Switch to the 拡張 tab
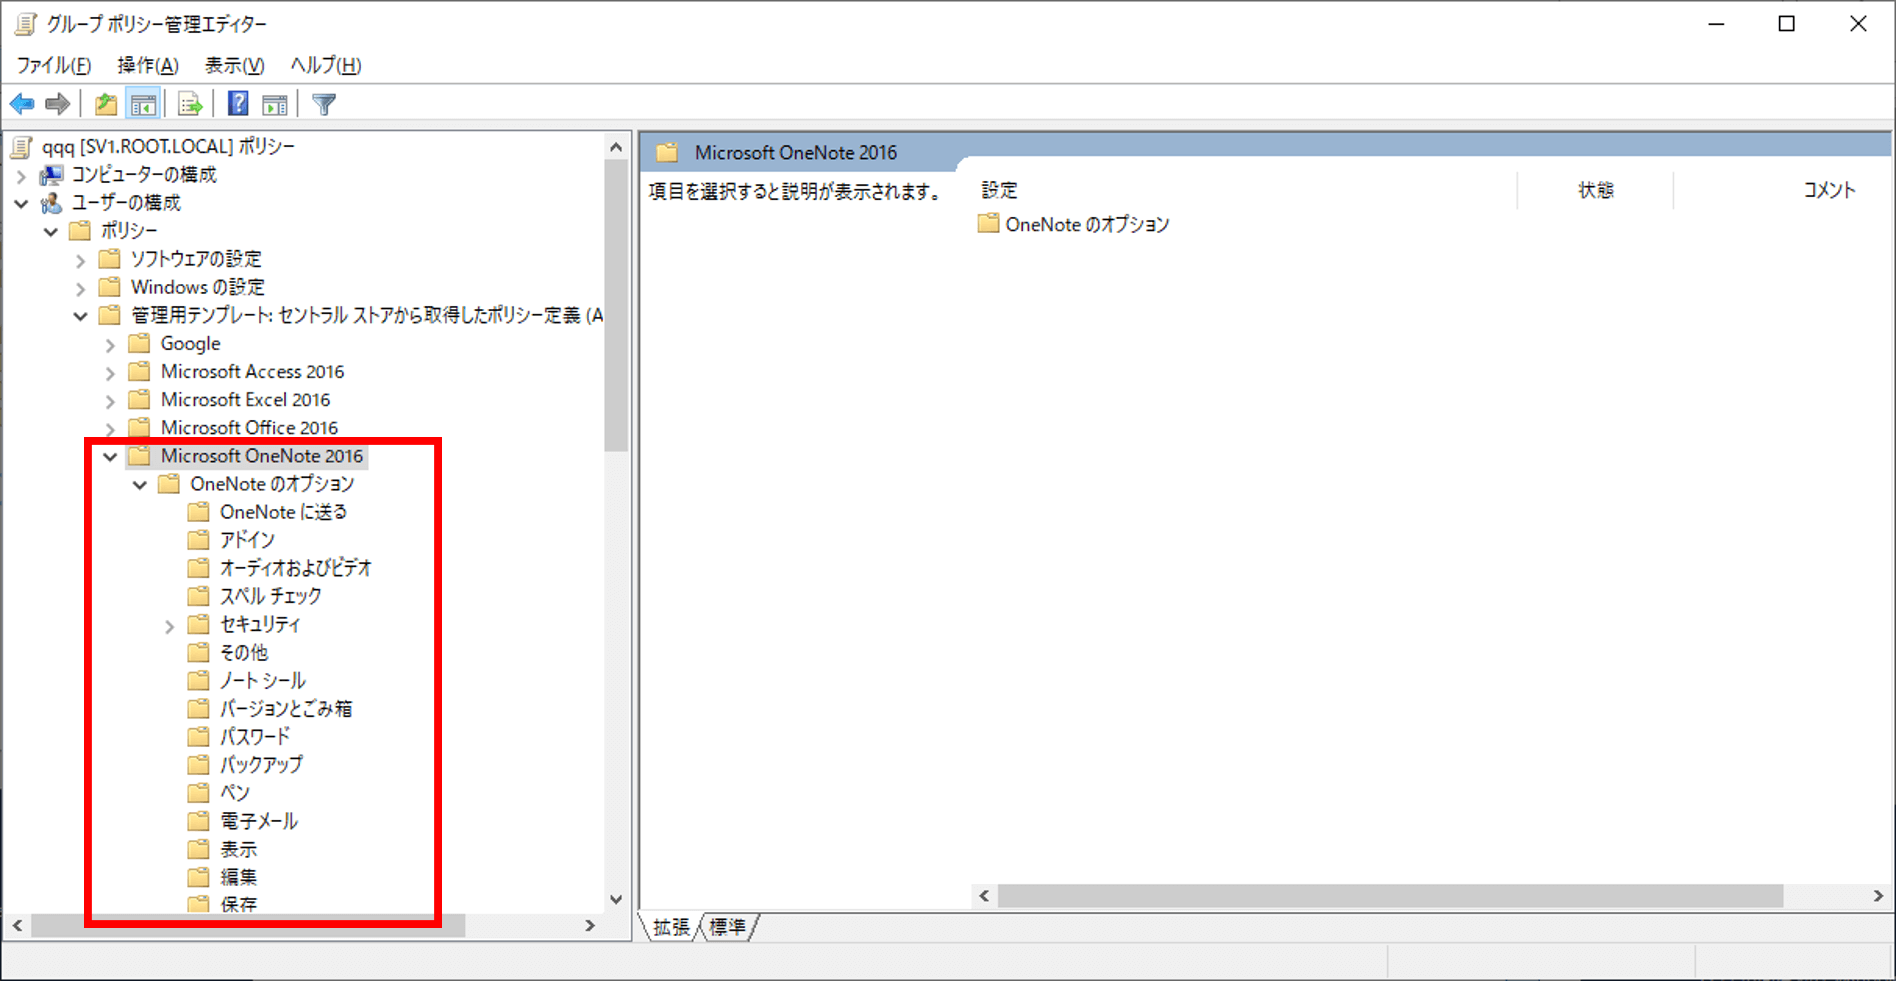The image size is (1896, 981). (671, 927)
